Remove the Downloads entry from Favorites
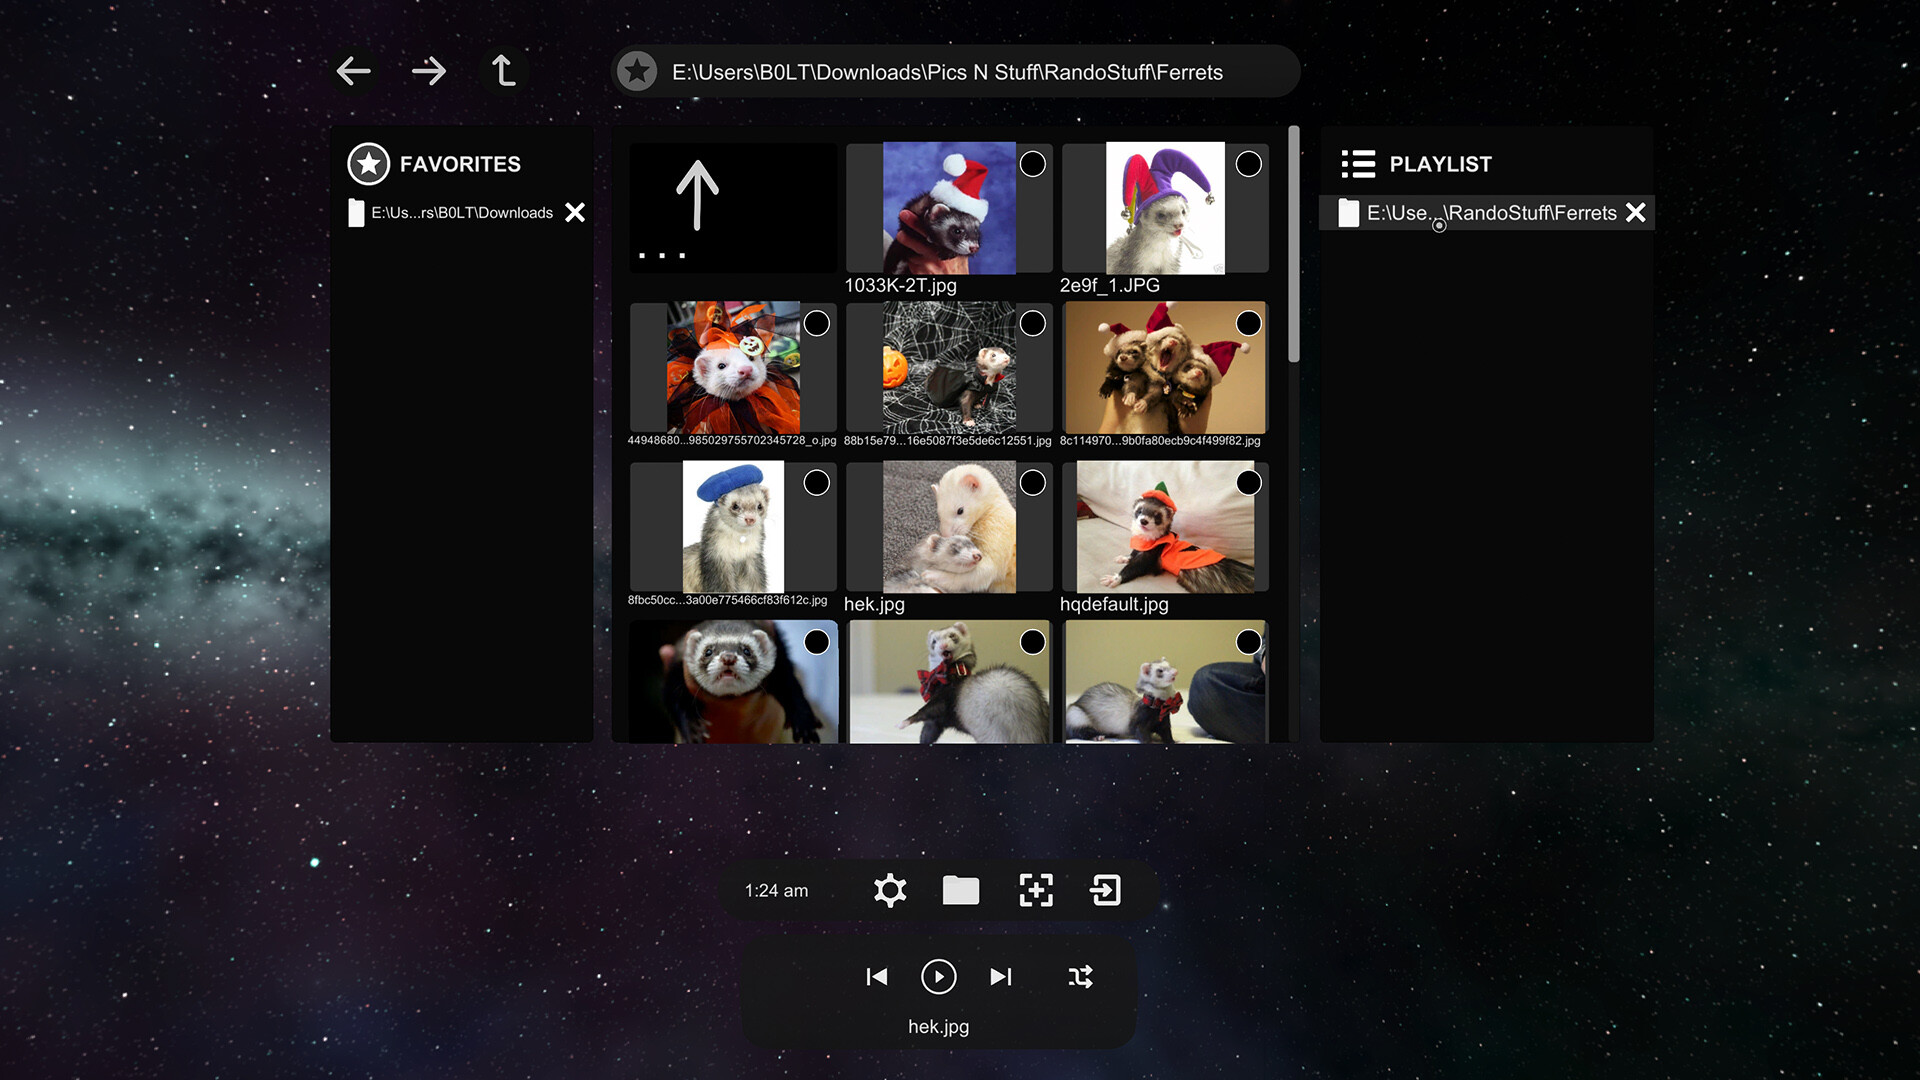This screenshot has width=1920, height=1080. tap(574, 212)
